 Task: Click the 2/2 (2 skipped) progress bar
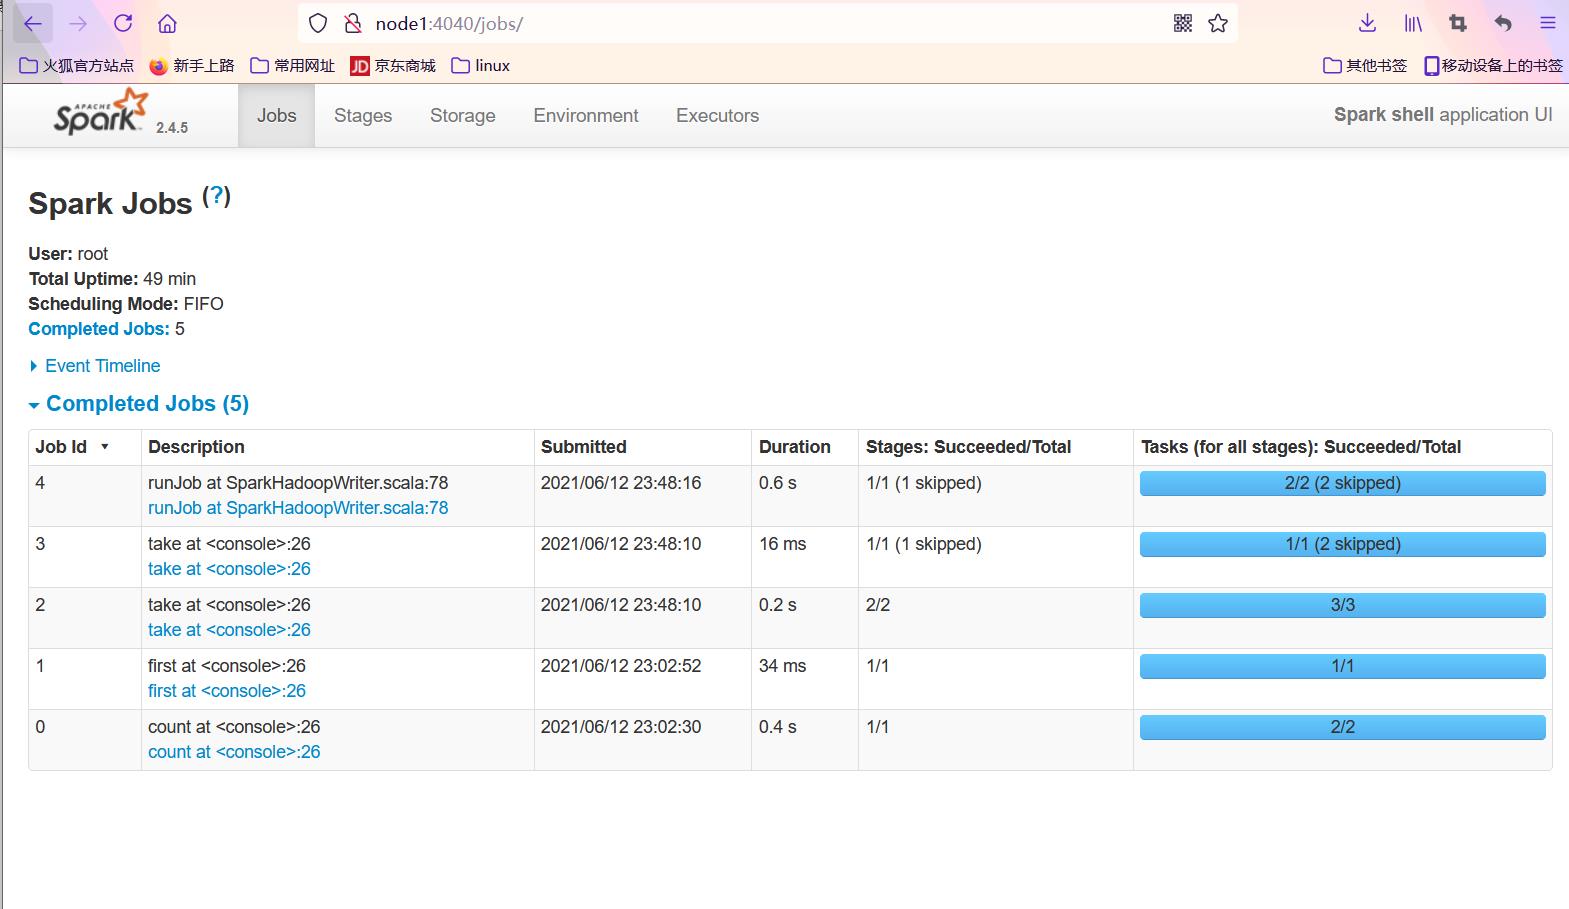point(1343,483)
